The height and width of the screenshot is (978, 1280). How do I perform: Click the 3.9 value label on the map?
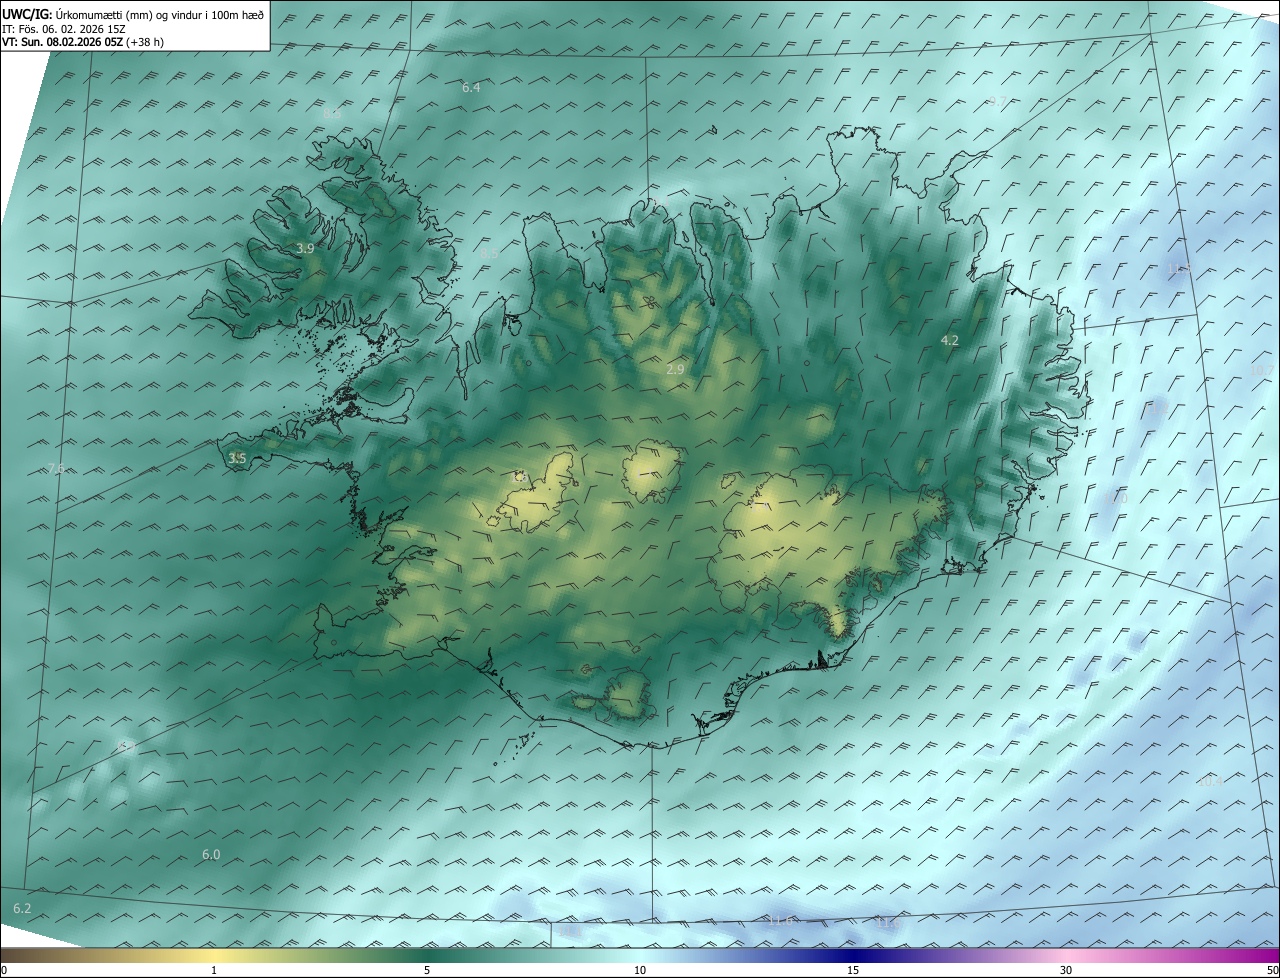point(306,248)
